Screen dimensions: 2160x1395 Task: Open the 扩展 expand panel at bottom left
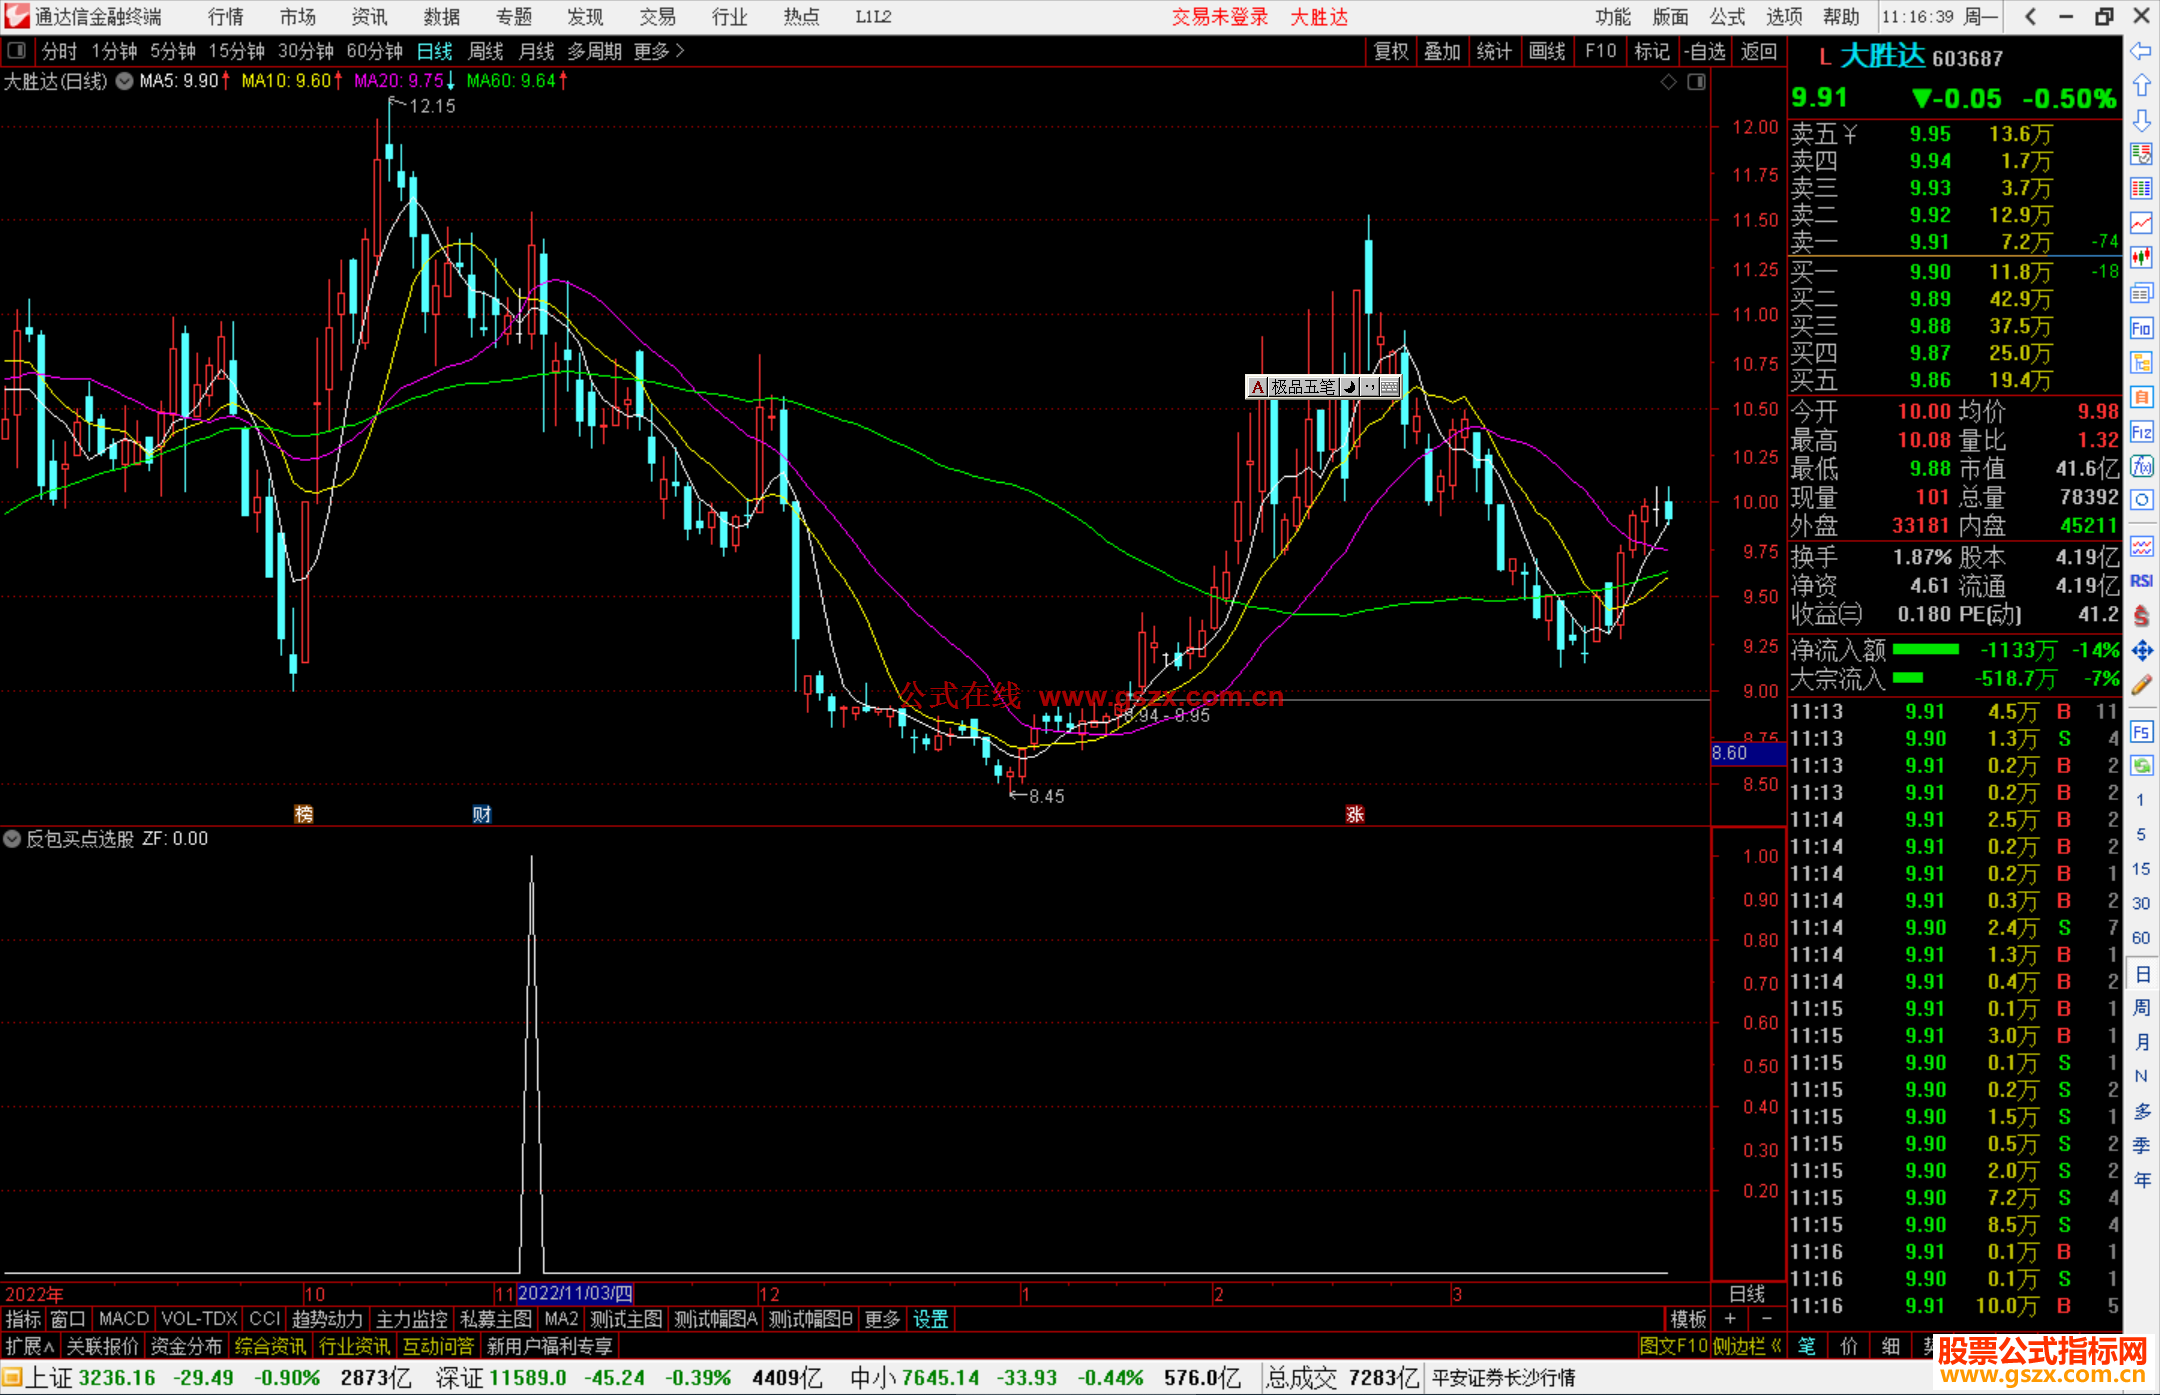tap(29, 1346)
